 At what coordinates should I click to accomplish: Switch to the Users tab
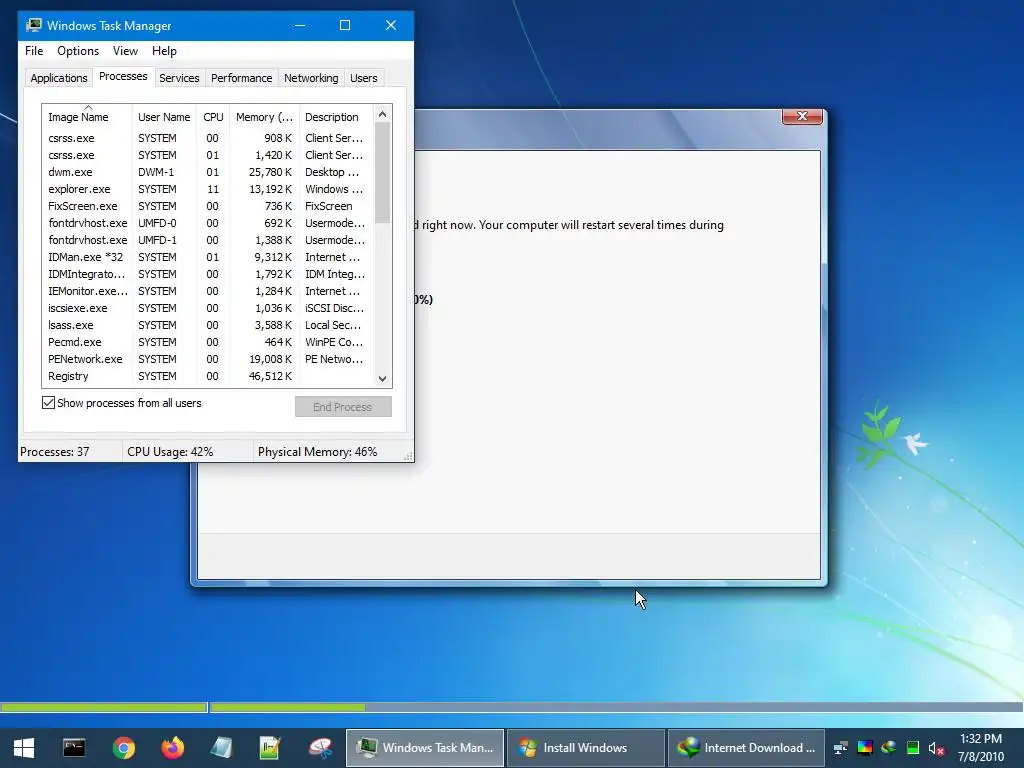pos(363,78)
